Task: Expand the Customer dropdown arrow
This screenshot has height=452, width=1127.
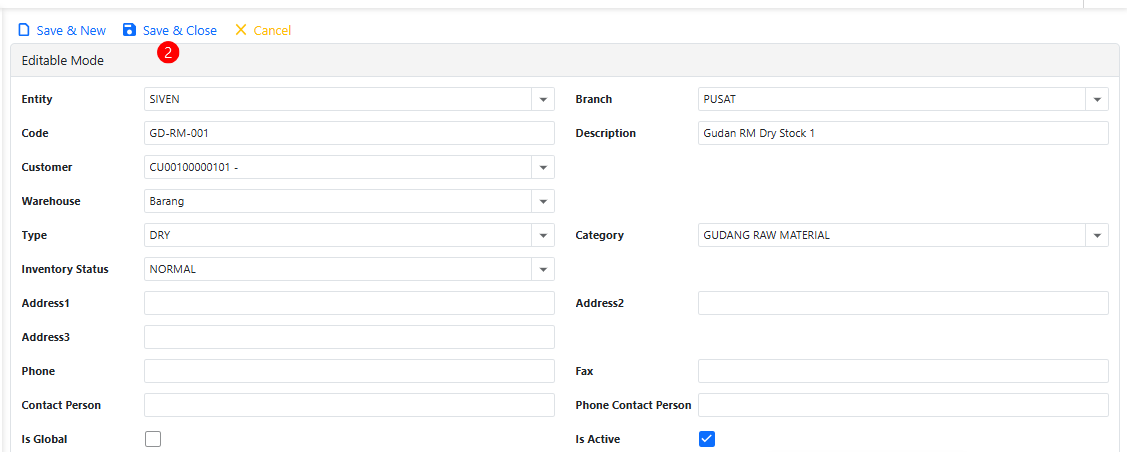Action: coord(543,167)
